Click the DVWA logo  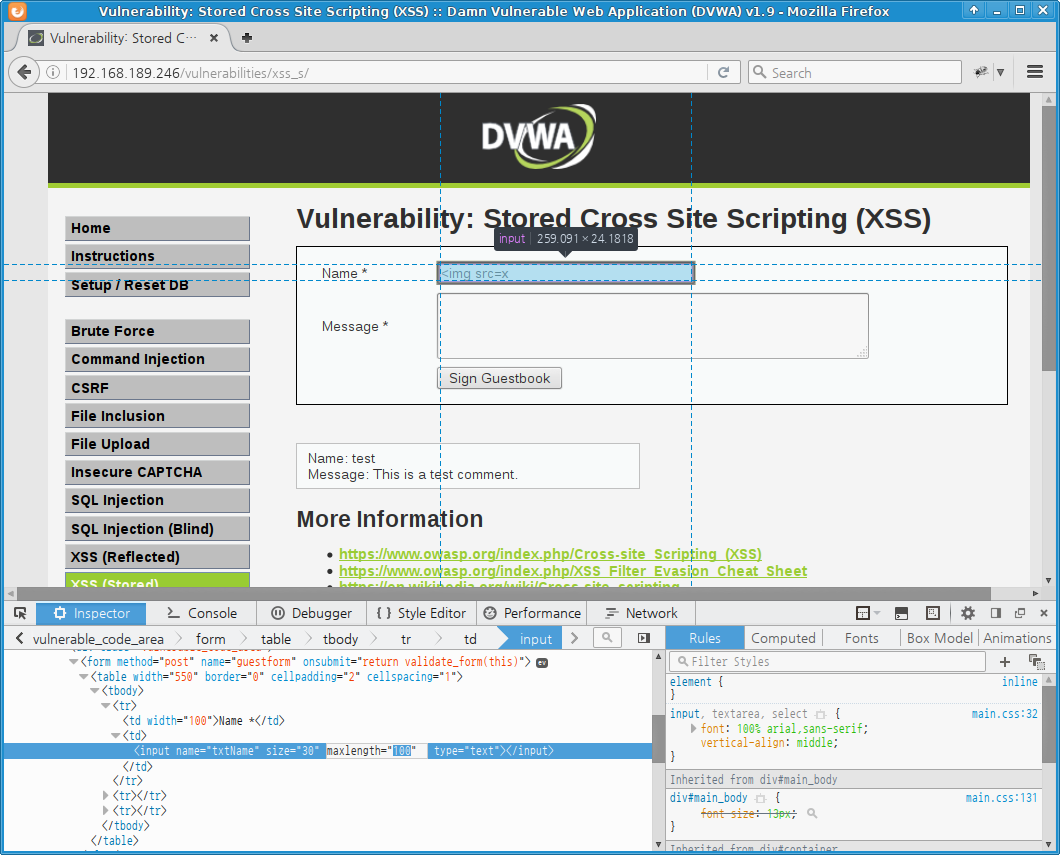tap(538, 137)
